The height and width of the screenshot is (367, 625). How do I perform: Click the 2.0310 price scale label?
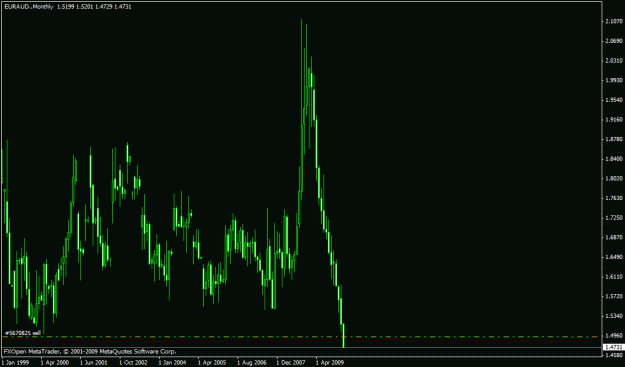pyautogui.click(x=614, y=61)
